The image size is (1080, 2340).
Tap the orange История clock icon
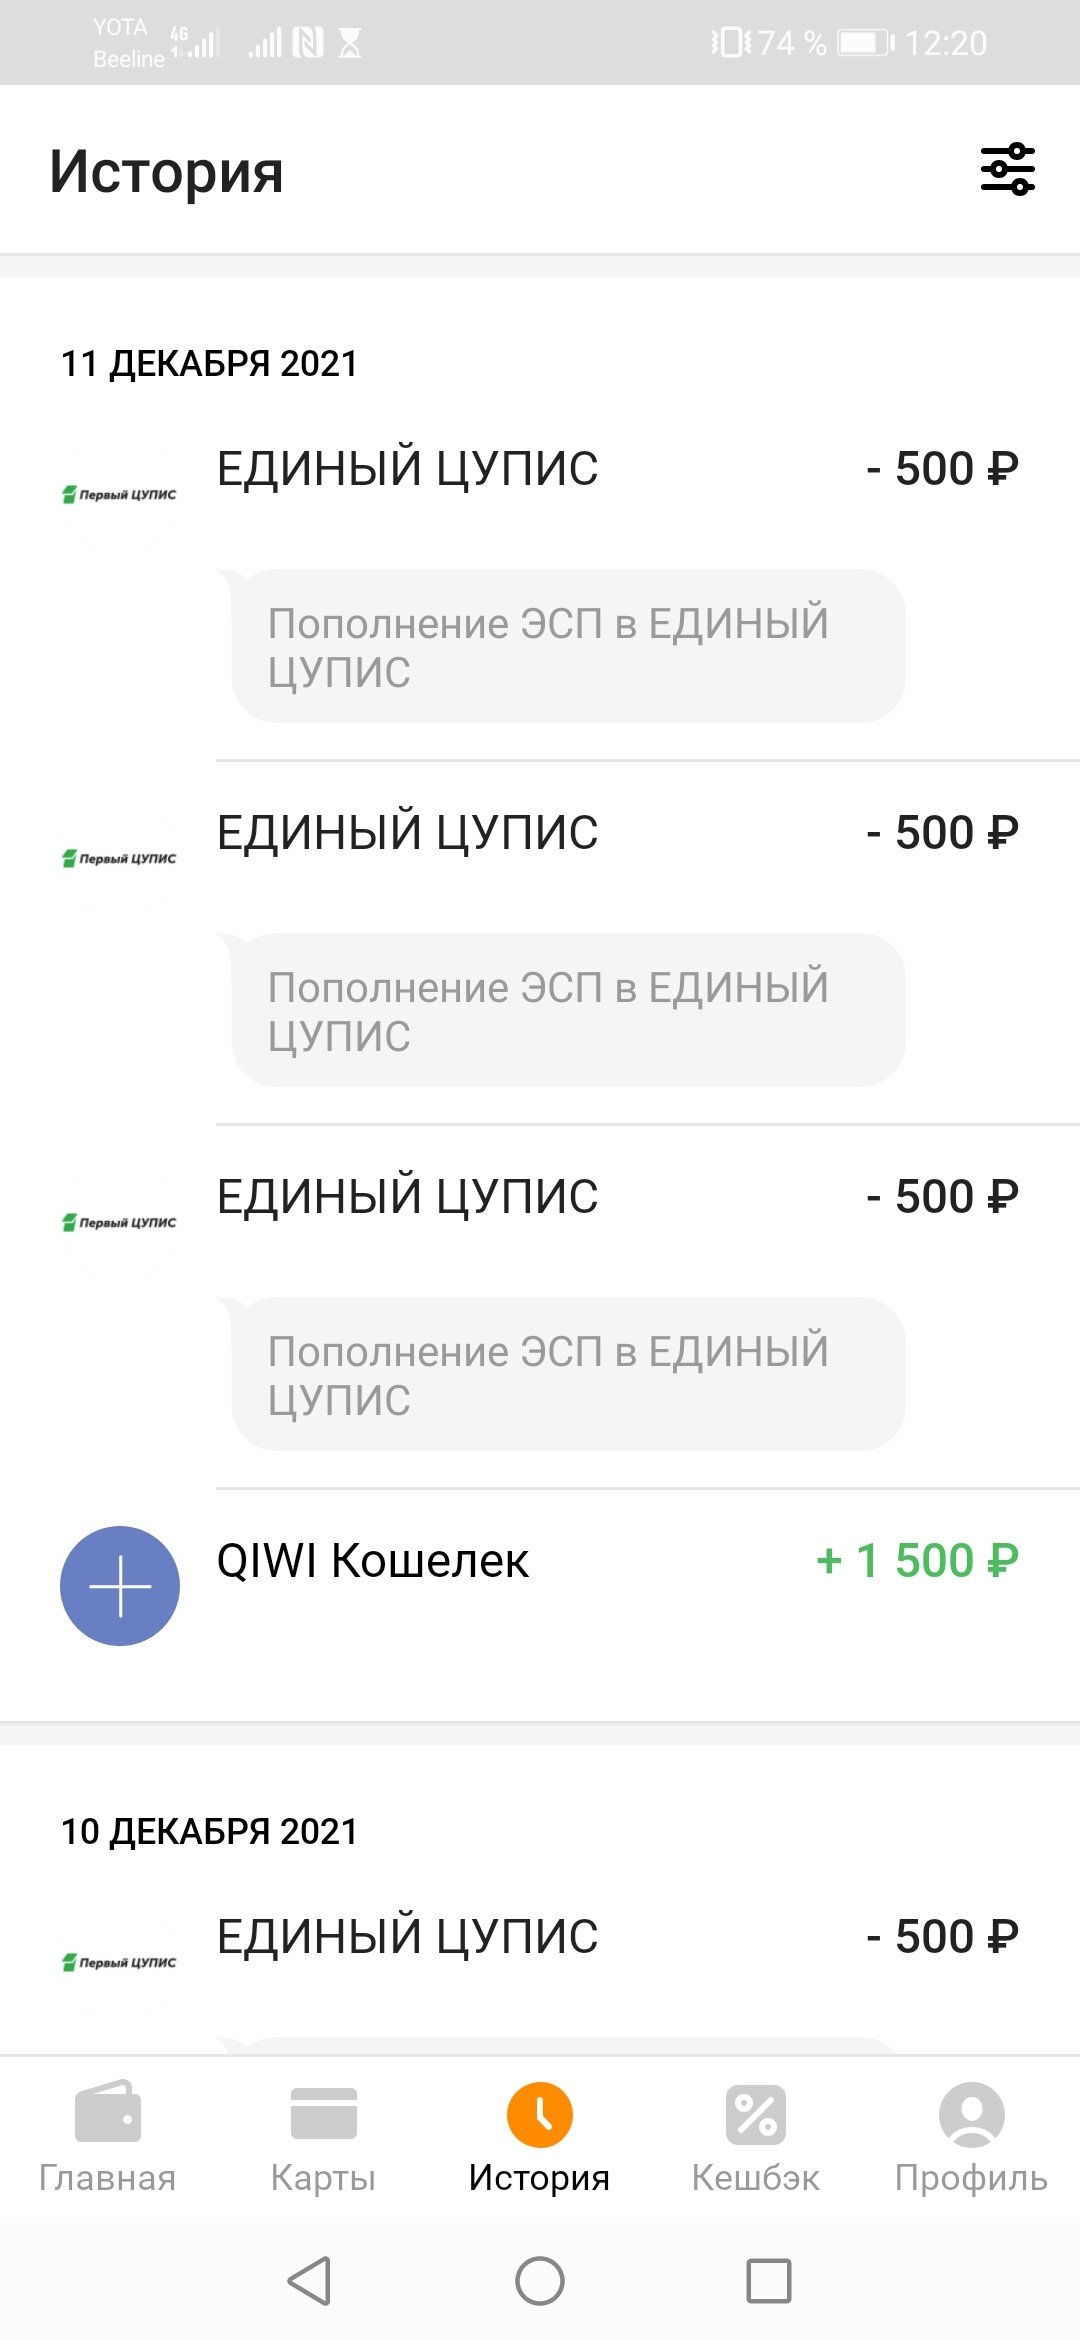pos(540,2114)
